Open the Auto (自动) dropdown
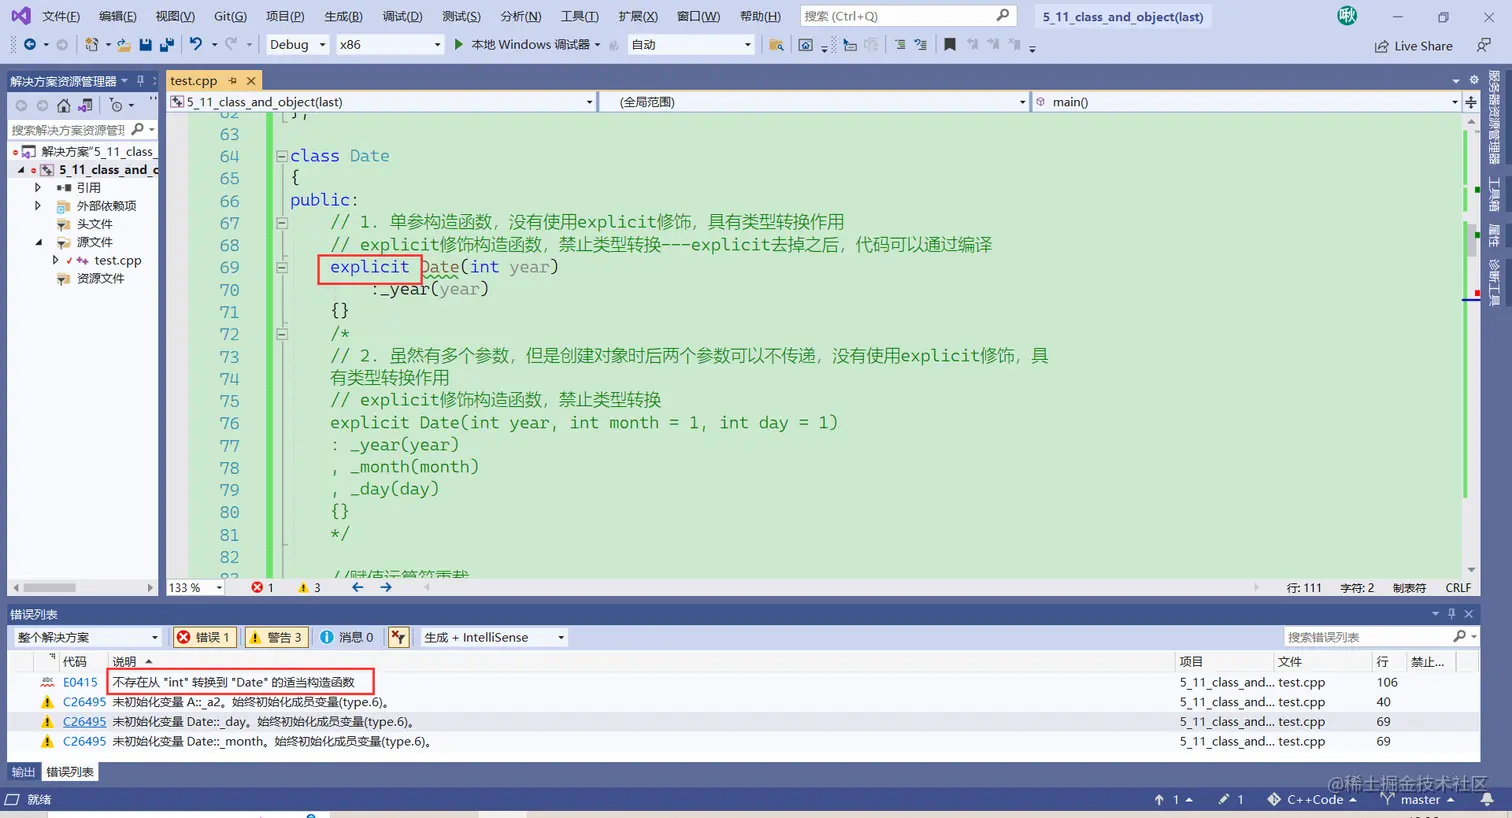This screenshot has height=818, width=1512. [690, 44]
